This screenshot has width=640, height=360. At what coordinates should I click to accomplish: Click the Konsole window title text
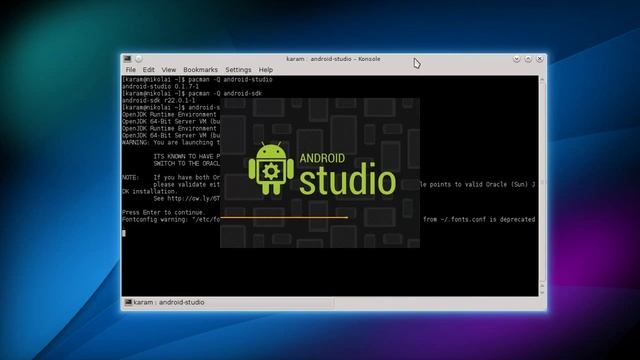(x=333, y=59)
